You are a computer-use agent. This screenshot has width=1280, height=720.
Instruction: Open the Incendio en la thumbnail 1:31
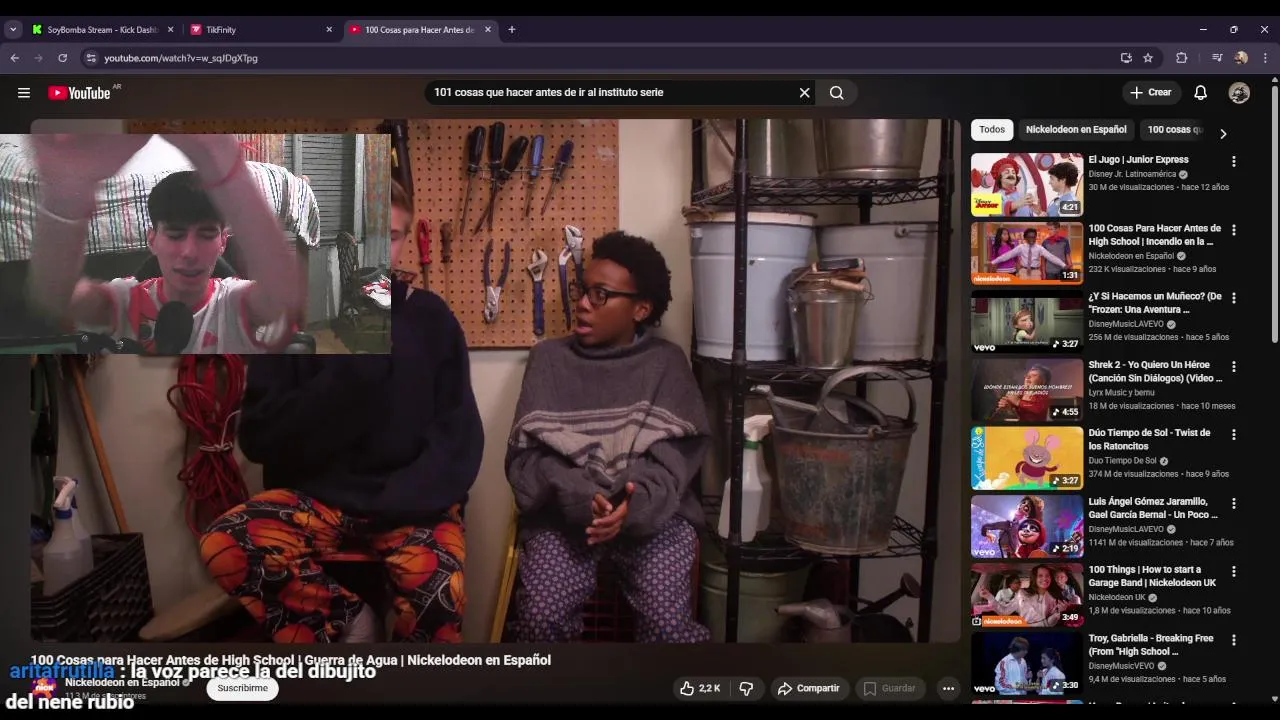coord(1027,252)
